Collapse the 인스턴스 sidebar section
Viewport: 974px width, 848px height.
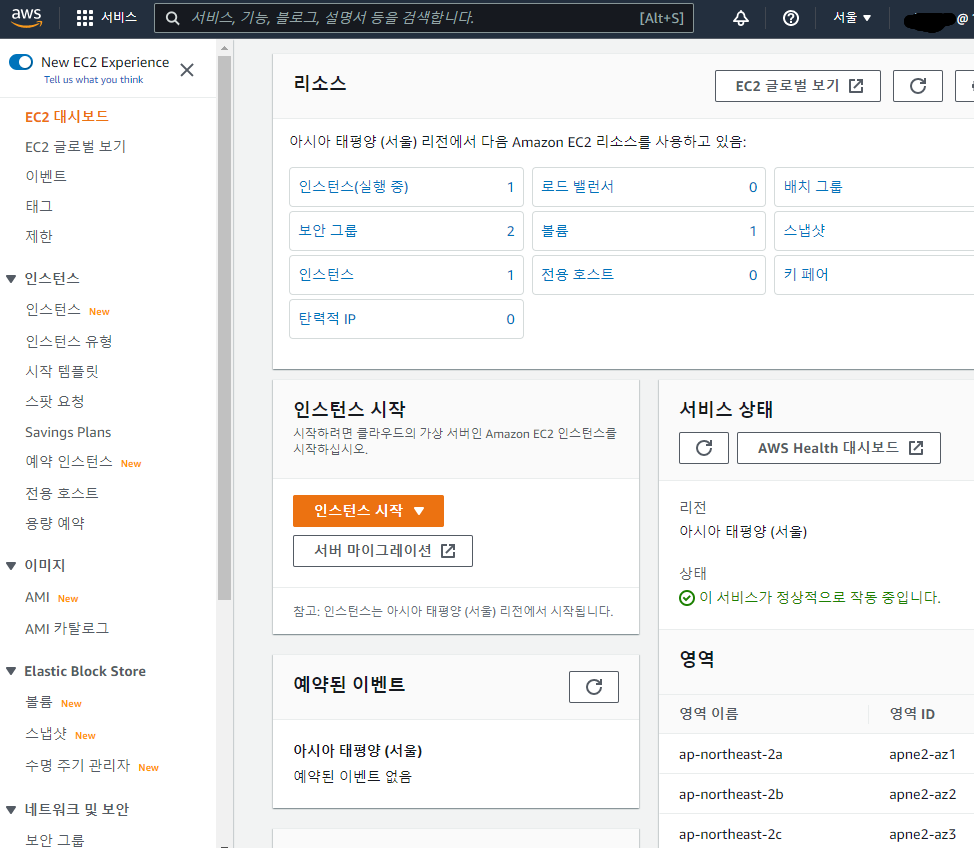pos(11,278)
